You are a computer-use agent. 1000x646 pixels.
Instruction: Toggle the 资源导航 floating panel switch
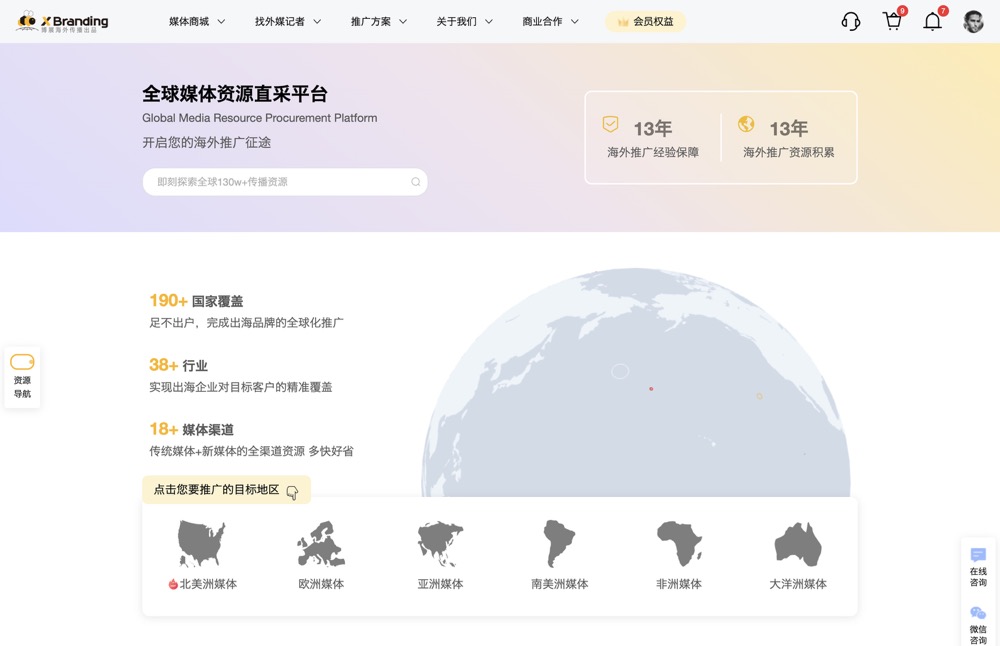coord(22,360)
